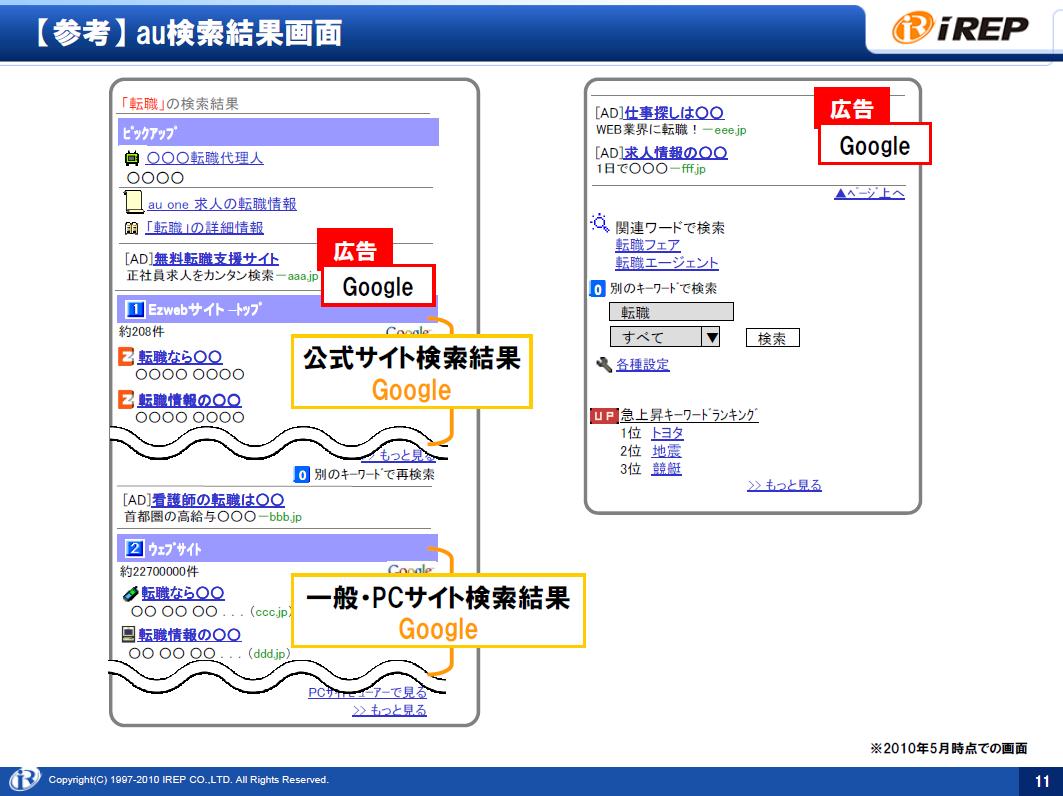Image resolution: width=1063 pixels, height=796 pixels.
Task: Open the ad link 看護師の転職は○○
Action: point(218,500)
